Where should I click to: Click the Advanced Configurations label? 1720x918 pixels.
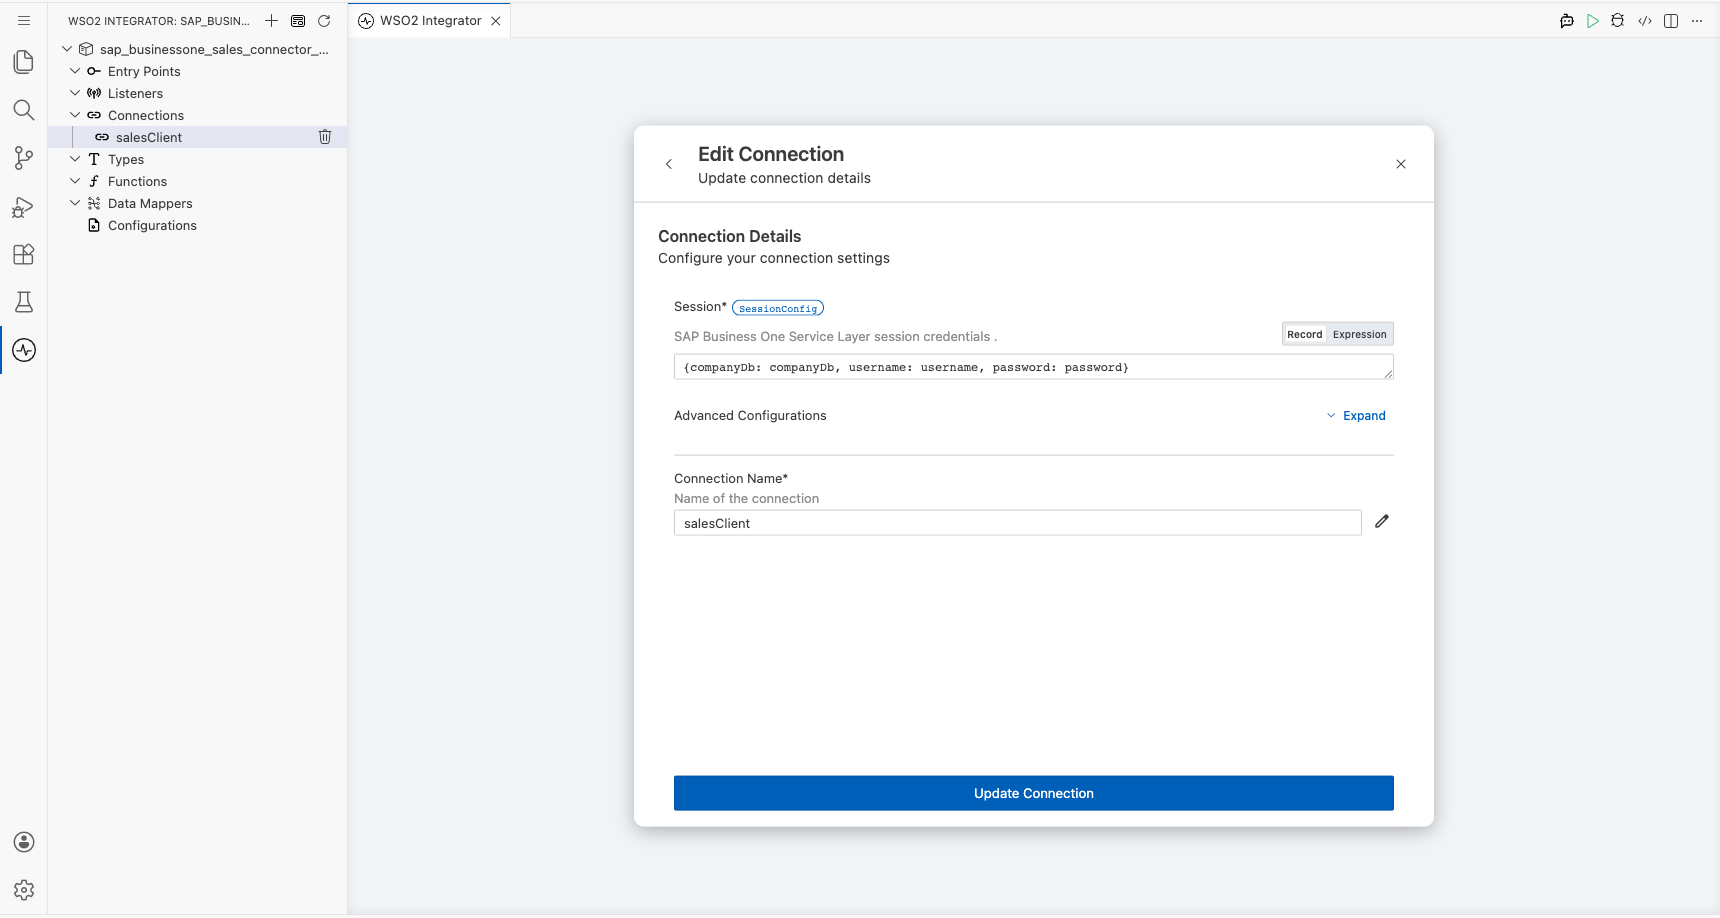[750, 416]
